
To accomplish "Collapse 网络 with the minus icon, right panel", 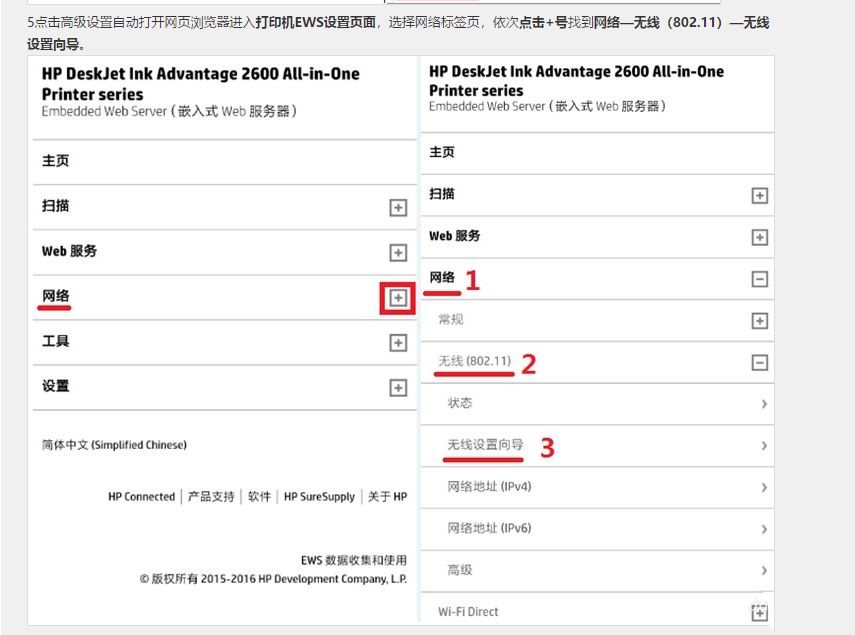I will [760, 279].
